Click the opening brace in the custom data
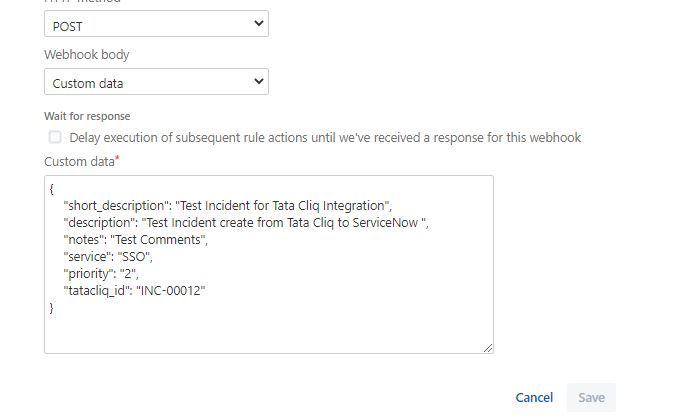Screen dimensions: 699x420 pyautogui.click(x=52, y=189)
